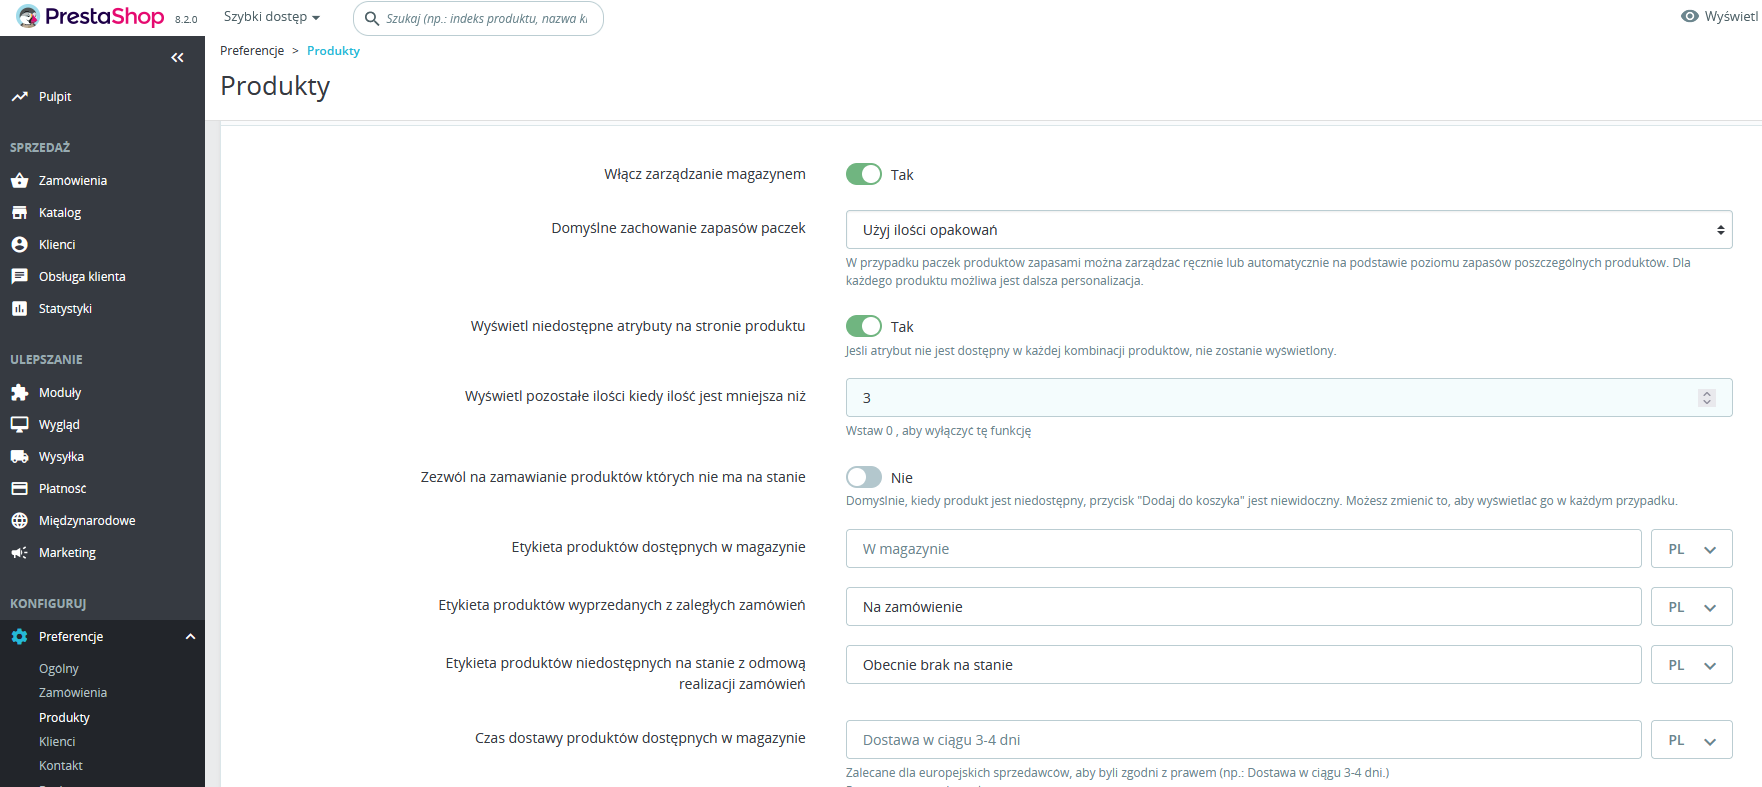Click the Moduły puzzle piece icon
This screenshot has height=787, width=1762.
(19, 393)
